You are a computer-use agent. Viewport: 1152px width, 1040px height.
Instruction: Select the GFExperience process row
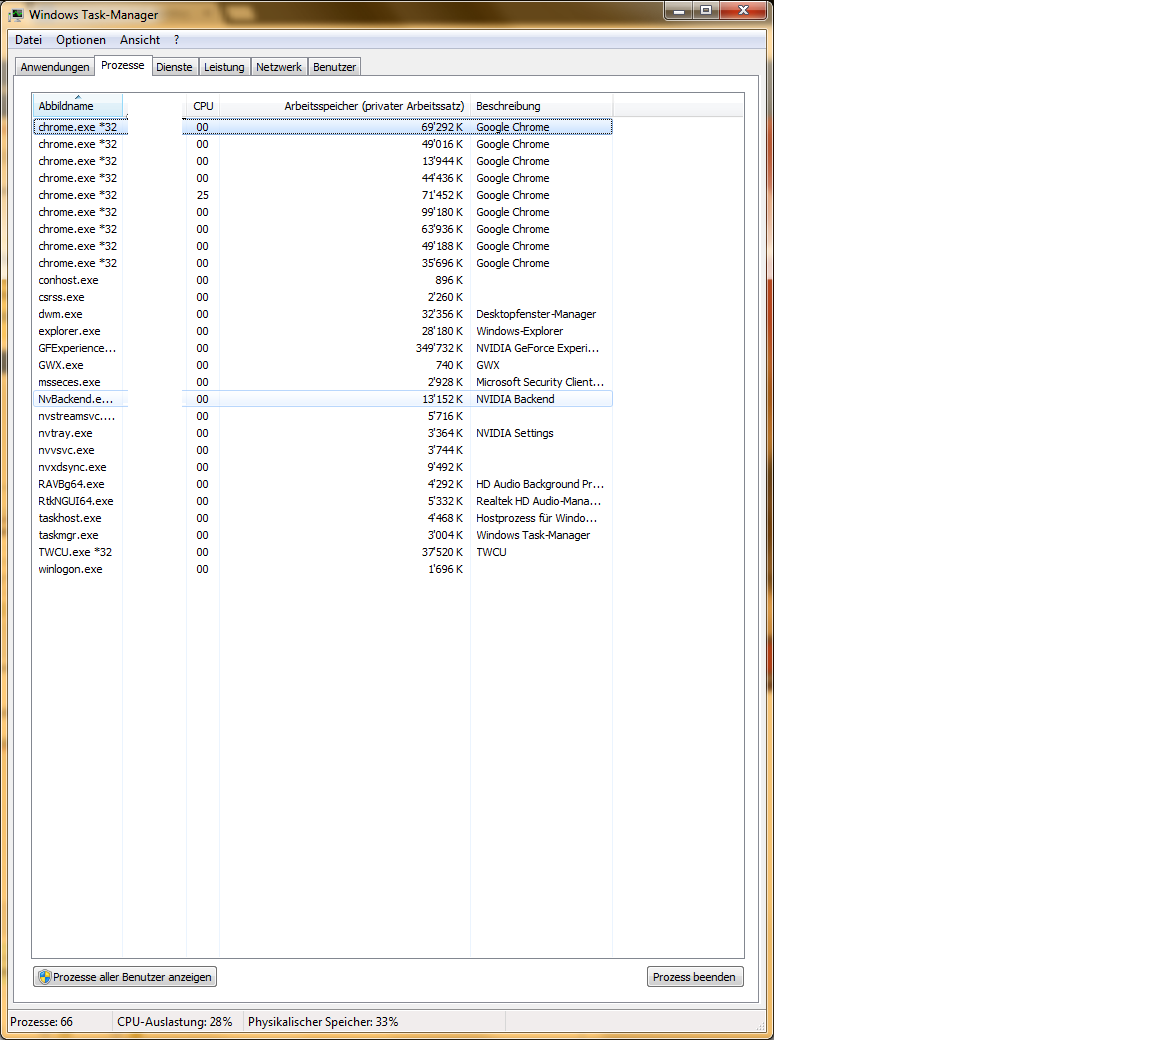click(x=323, y=348)
